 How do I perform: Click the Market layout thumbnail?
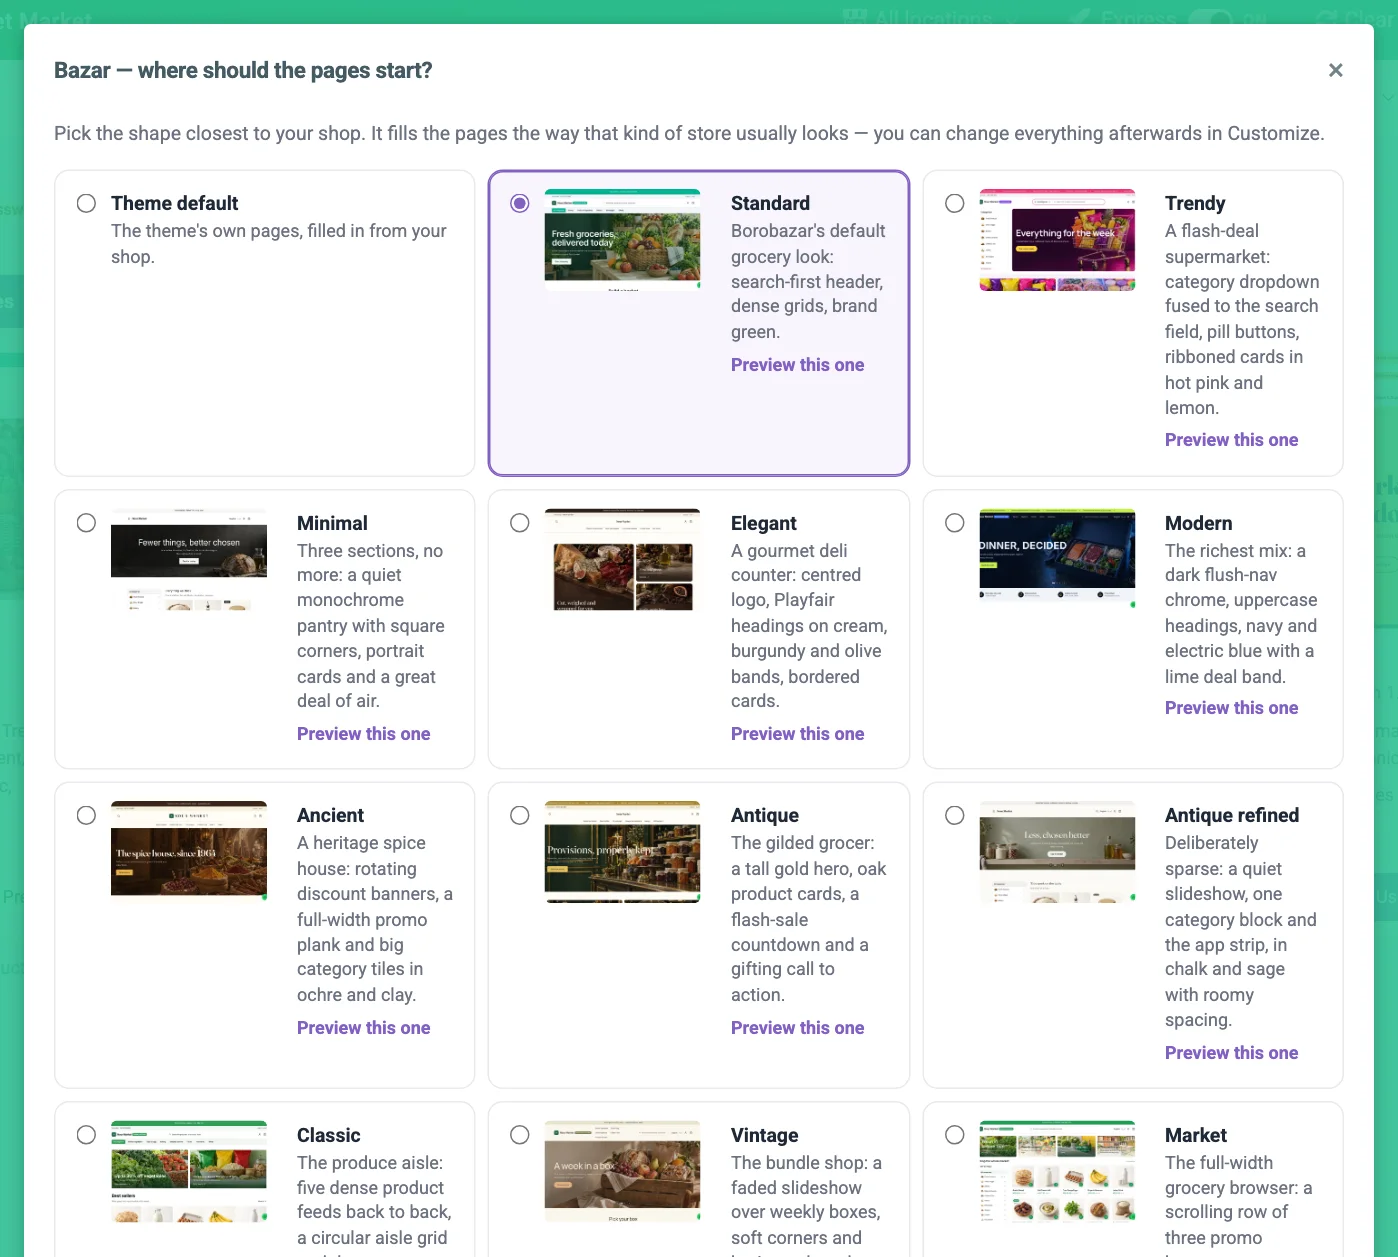tap(1057, 1172)
